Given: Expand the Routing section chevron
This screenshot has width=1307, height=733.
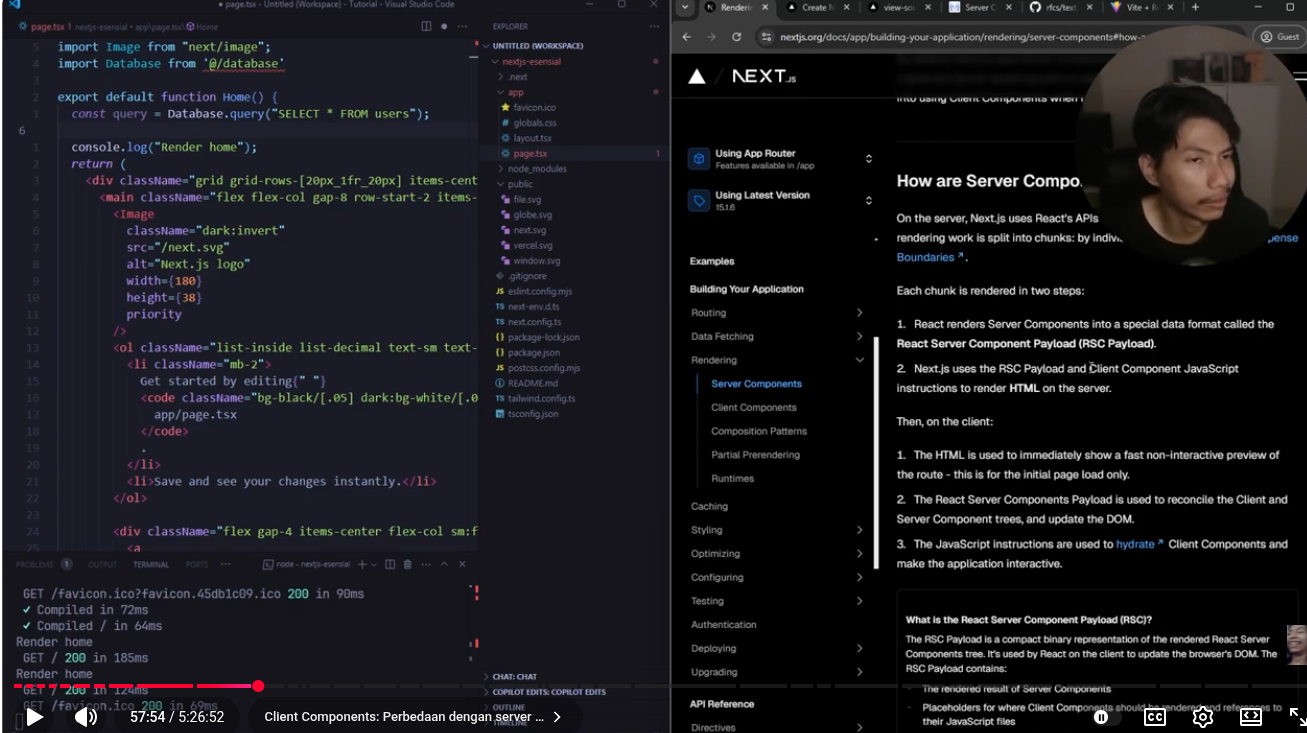Looking at the screenshot, I should 859,313.
